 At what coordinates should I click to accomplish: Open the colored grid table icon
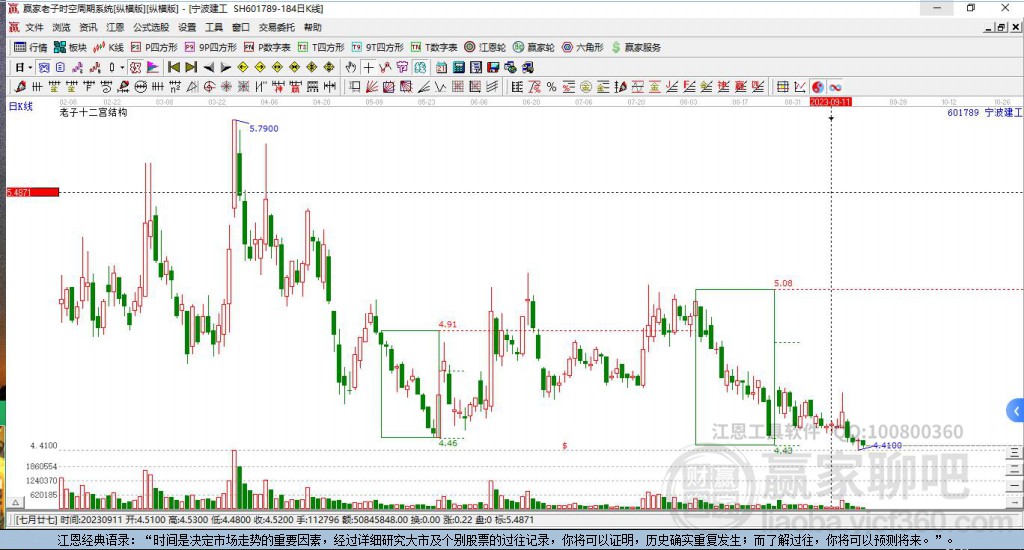click(x=782, y=86)
